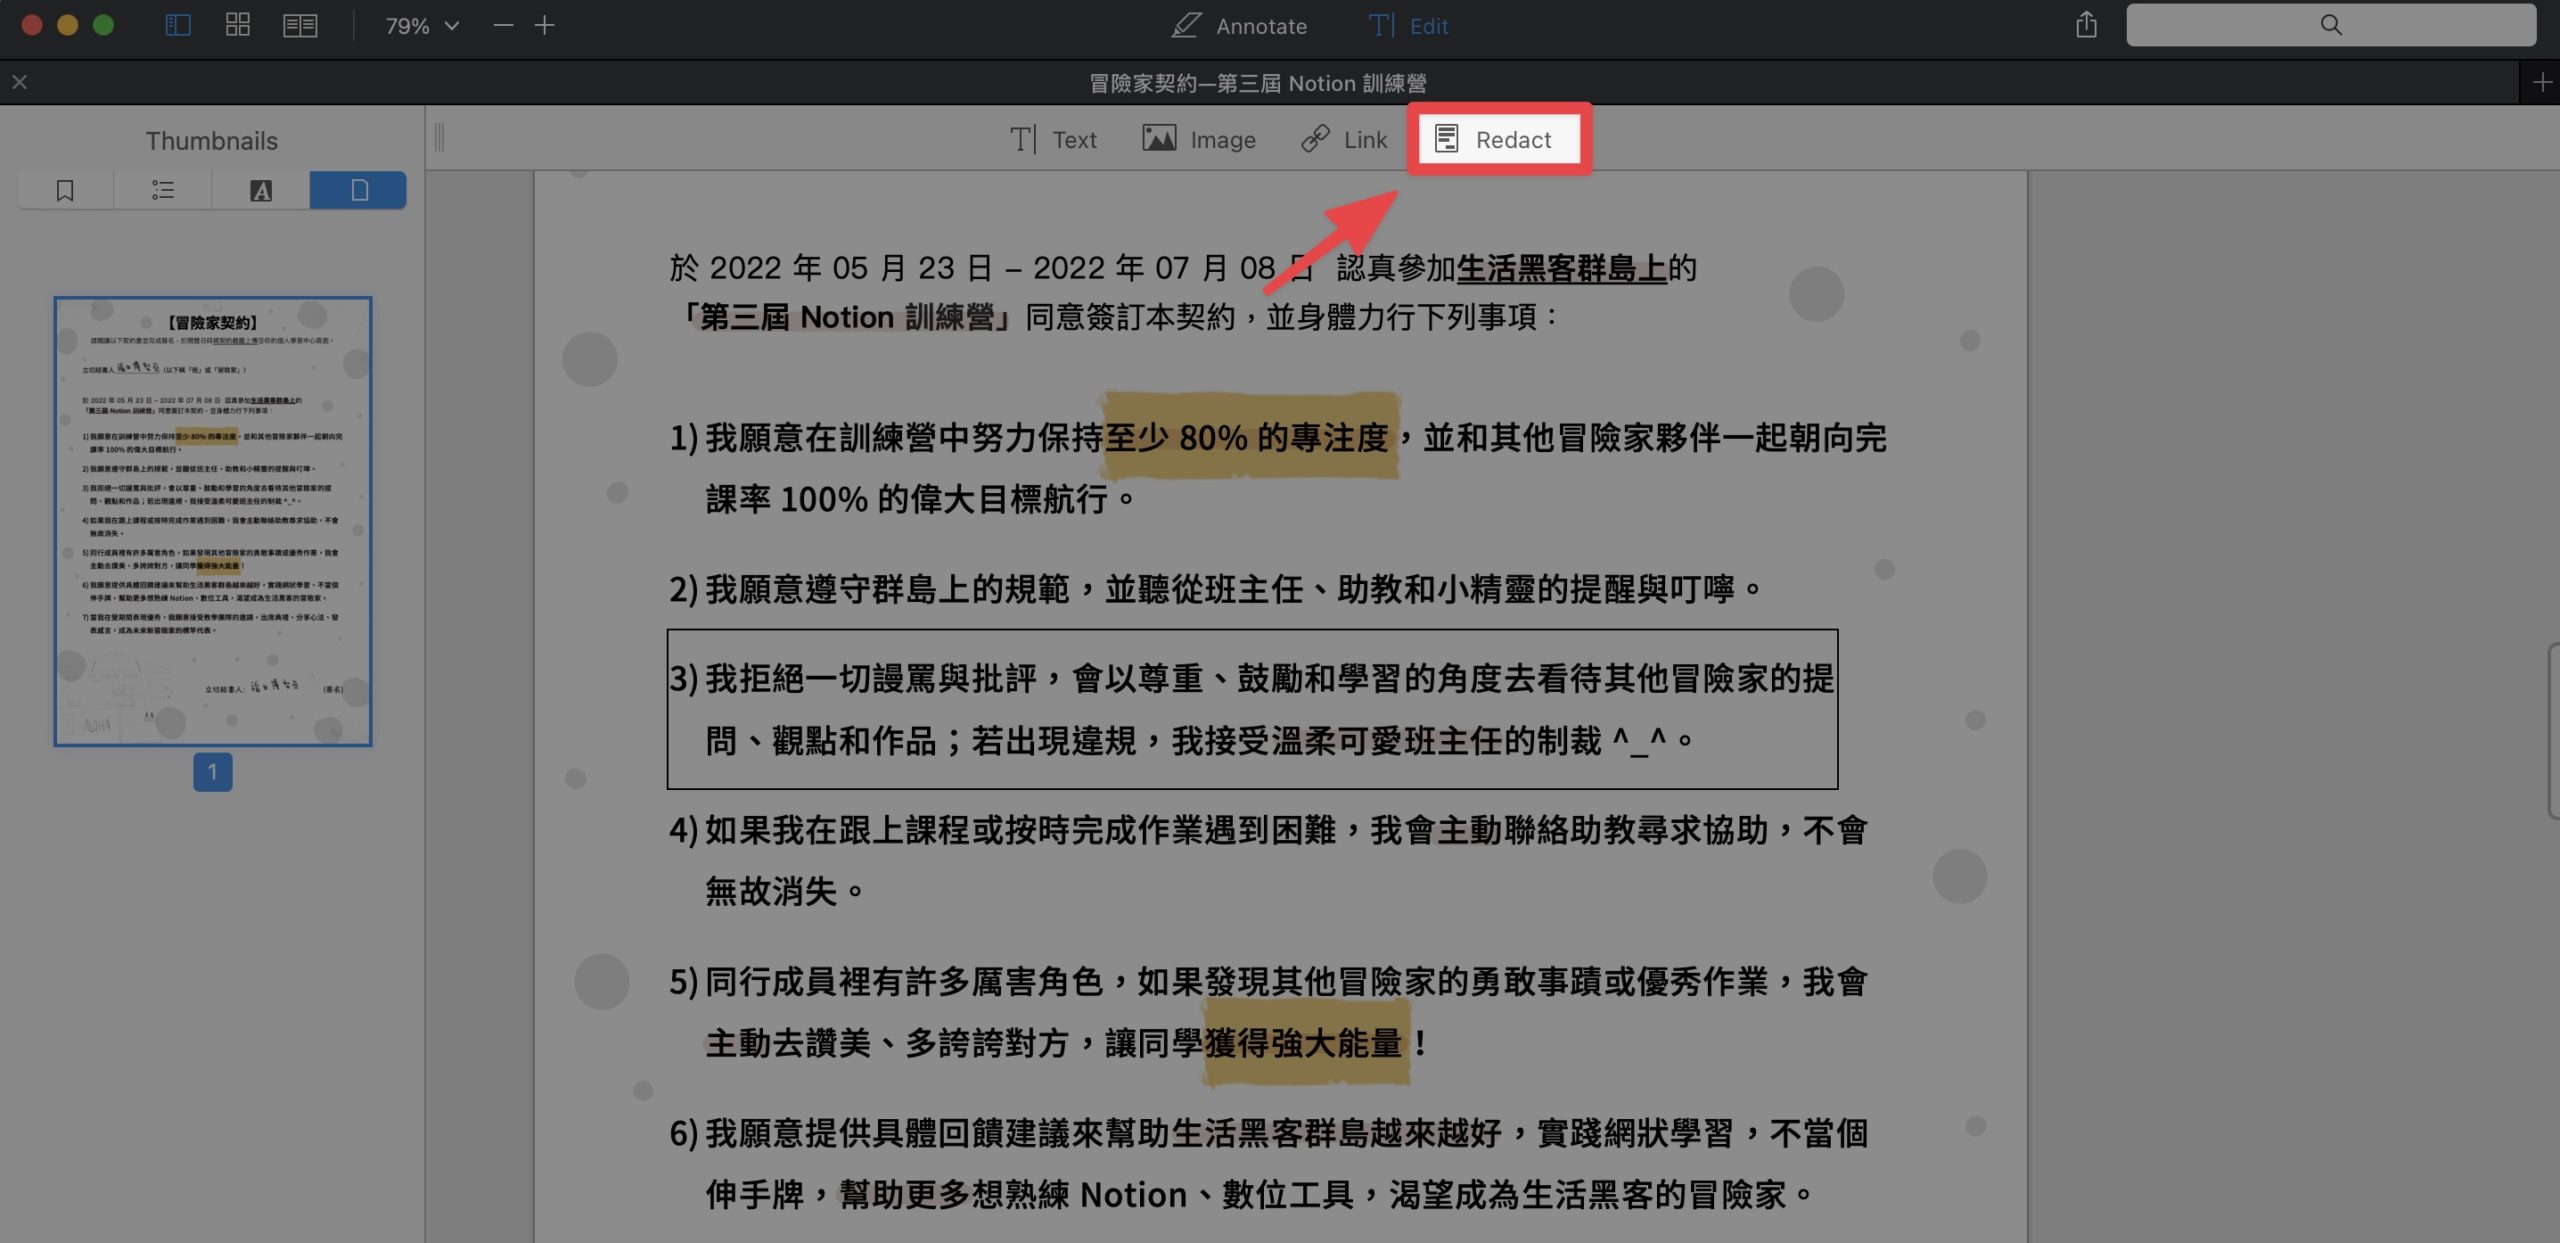Click the text 同意簽訂本契約

pyautogui.click(x=1131, y=317)
